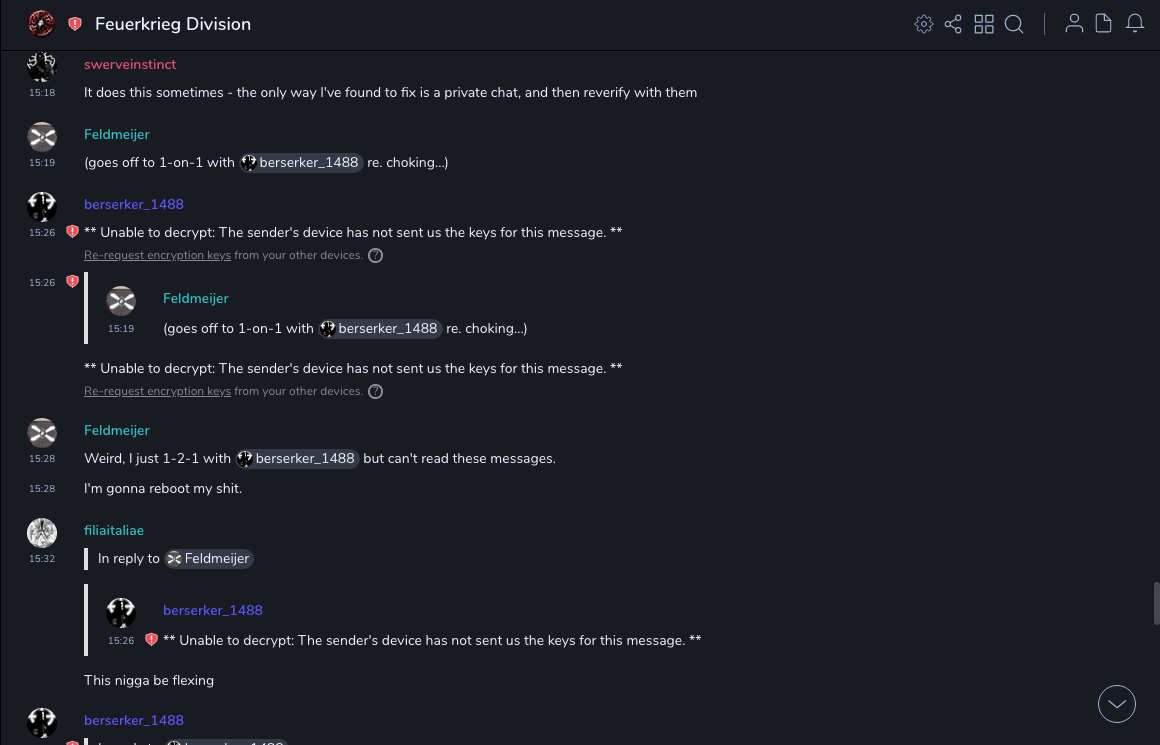Click the 15:32 message timestamp
1160x745 pixels.
pos(42,559)
